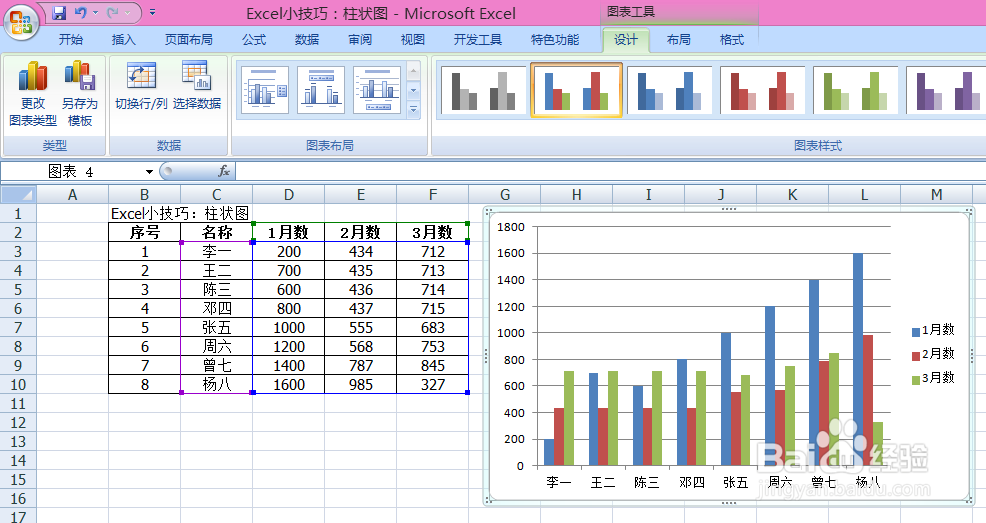Click into the formula bar
Image resolution: width=986 pixels, height=523 pixels.
(x=610, y=171)
